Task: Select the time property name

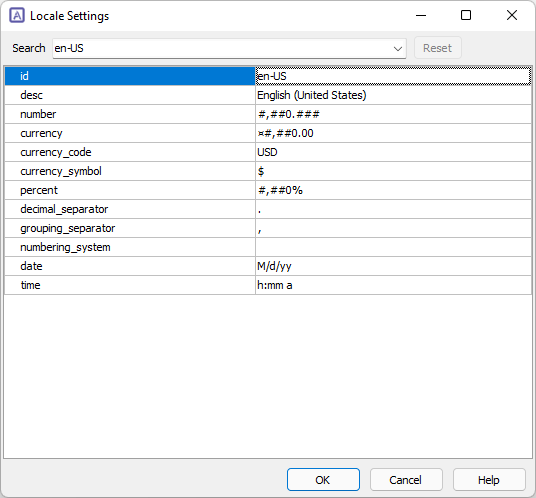Action: pos(30,285)
